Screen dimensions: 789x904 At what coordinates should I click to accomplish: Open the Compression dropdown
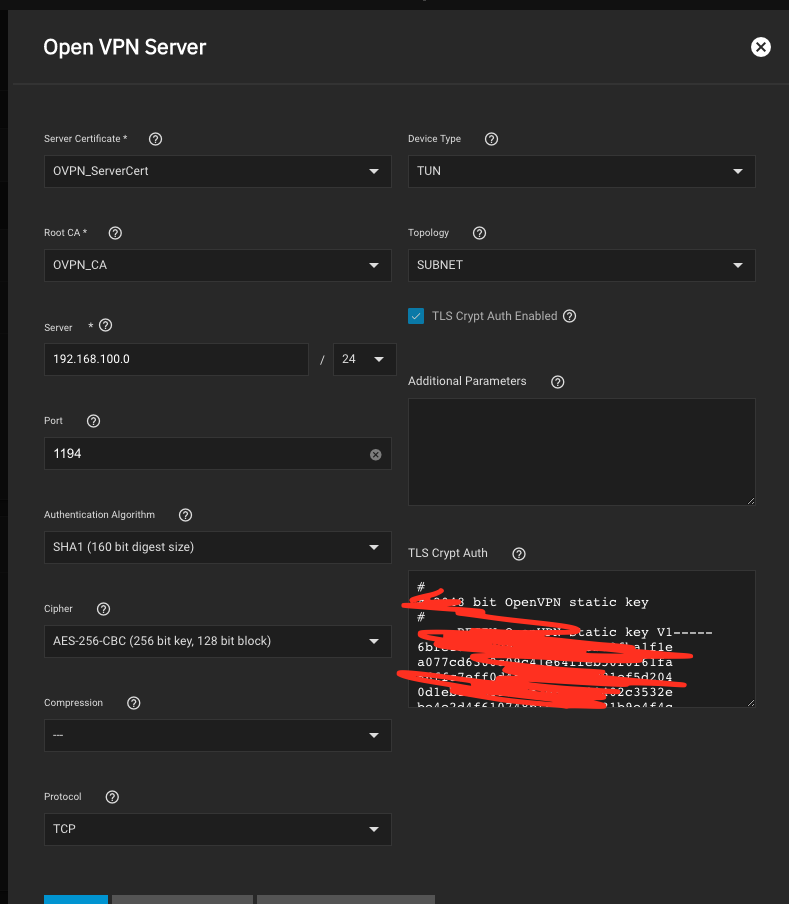(218, 735)
